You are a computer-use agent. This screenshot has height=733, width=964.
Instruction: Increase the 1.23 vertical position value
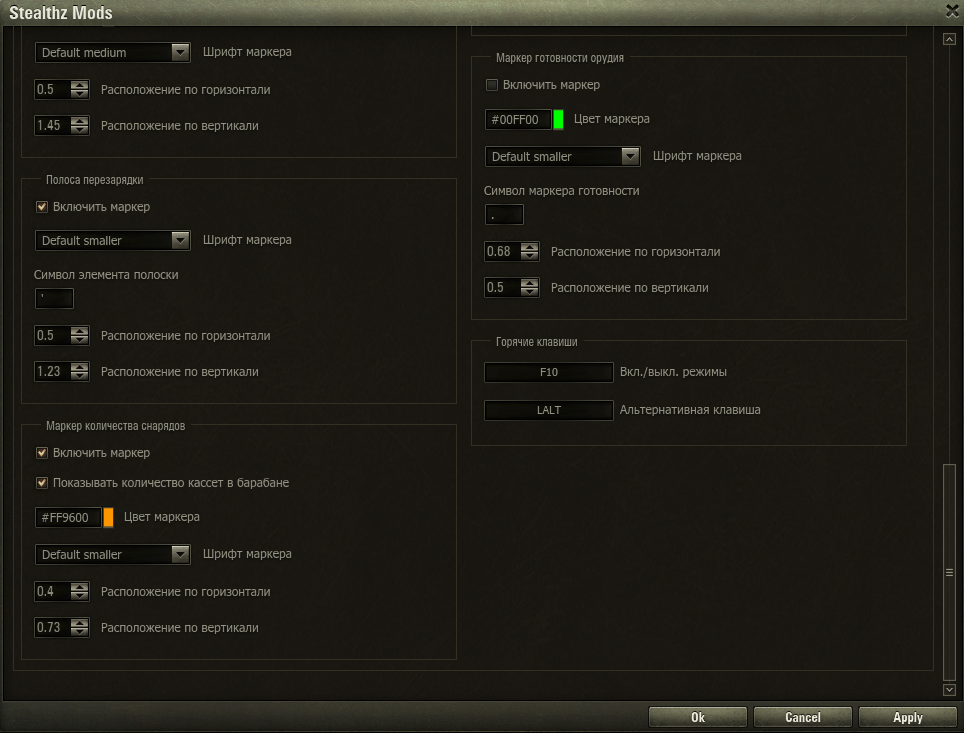click(79, 366)
